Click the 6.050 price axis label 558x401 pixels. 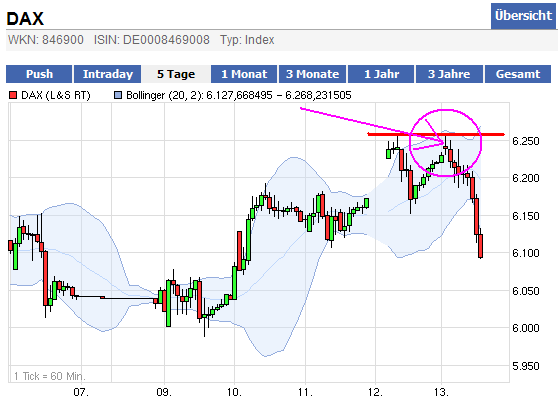(526, 291)
